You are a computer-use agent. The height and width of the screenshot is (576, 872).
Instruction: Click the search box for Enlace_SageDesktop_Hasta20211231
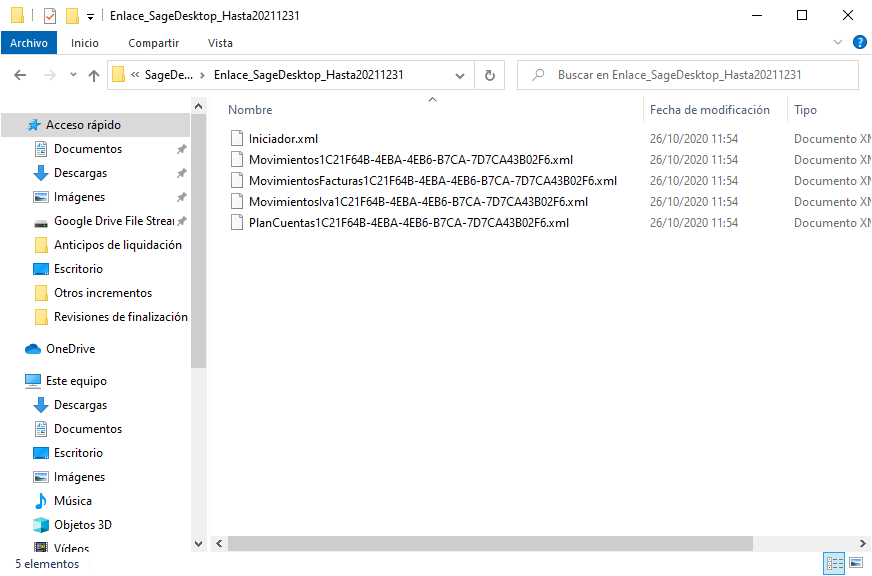point(688,75)
